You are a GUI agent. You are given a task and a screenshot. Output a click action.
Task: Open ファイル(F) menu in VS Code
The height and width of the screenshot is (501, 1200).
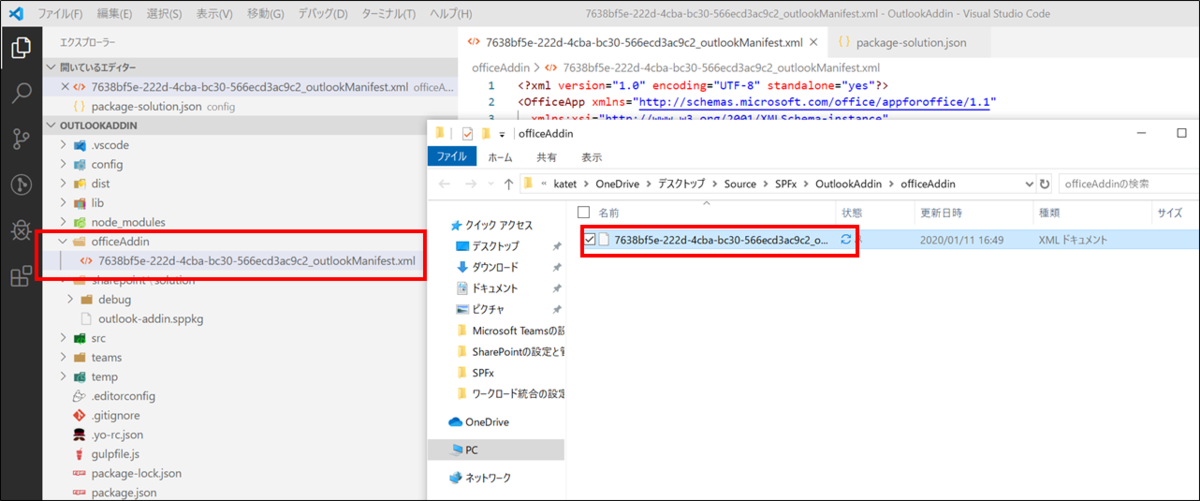point(60,15)
